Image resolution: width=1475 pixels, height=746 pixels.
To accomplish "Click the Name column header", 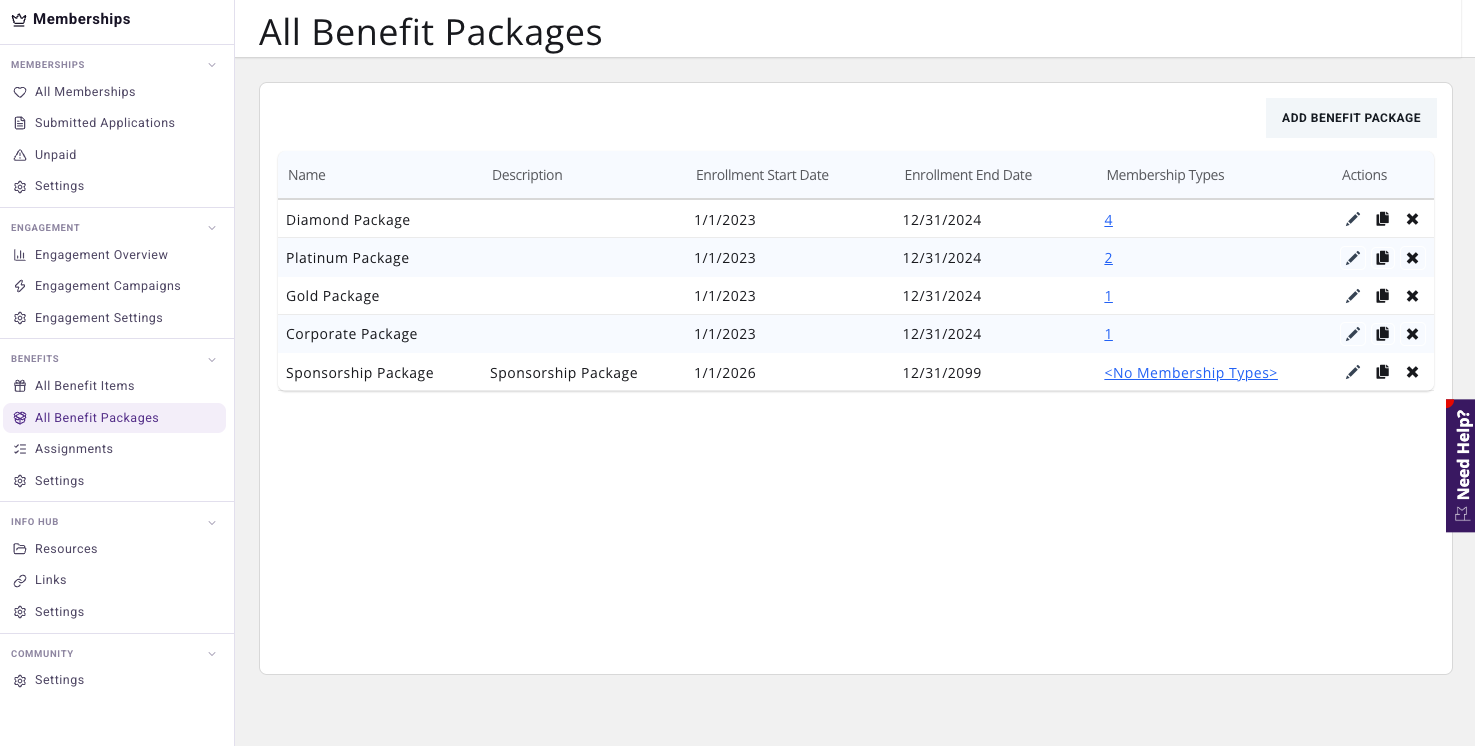I will pos(307,175).
